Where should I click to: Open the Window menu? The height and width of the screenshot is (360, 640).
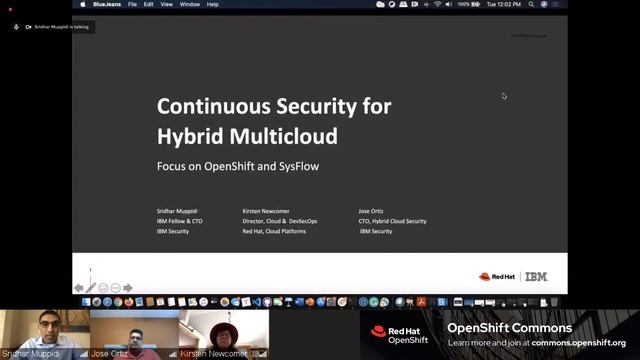point(189,4)
